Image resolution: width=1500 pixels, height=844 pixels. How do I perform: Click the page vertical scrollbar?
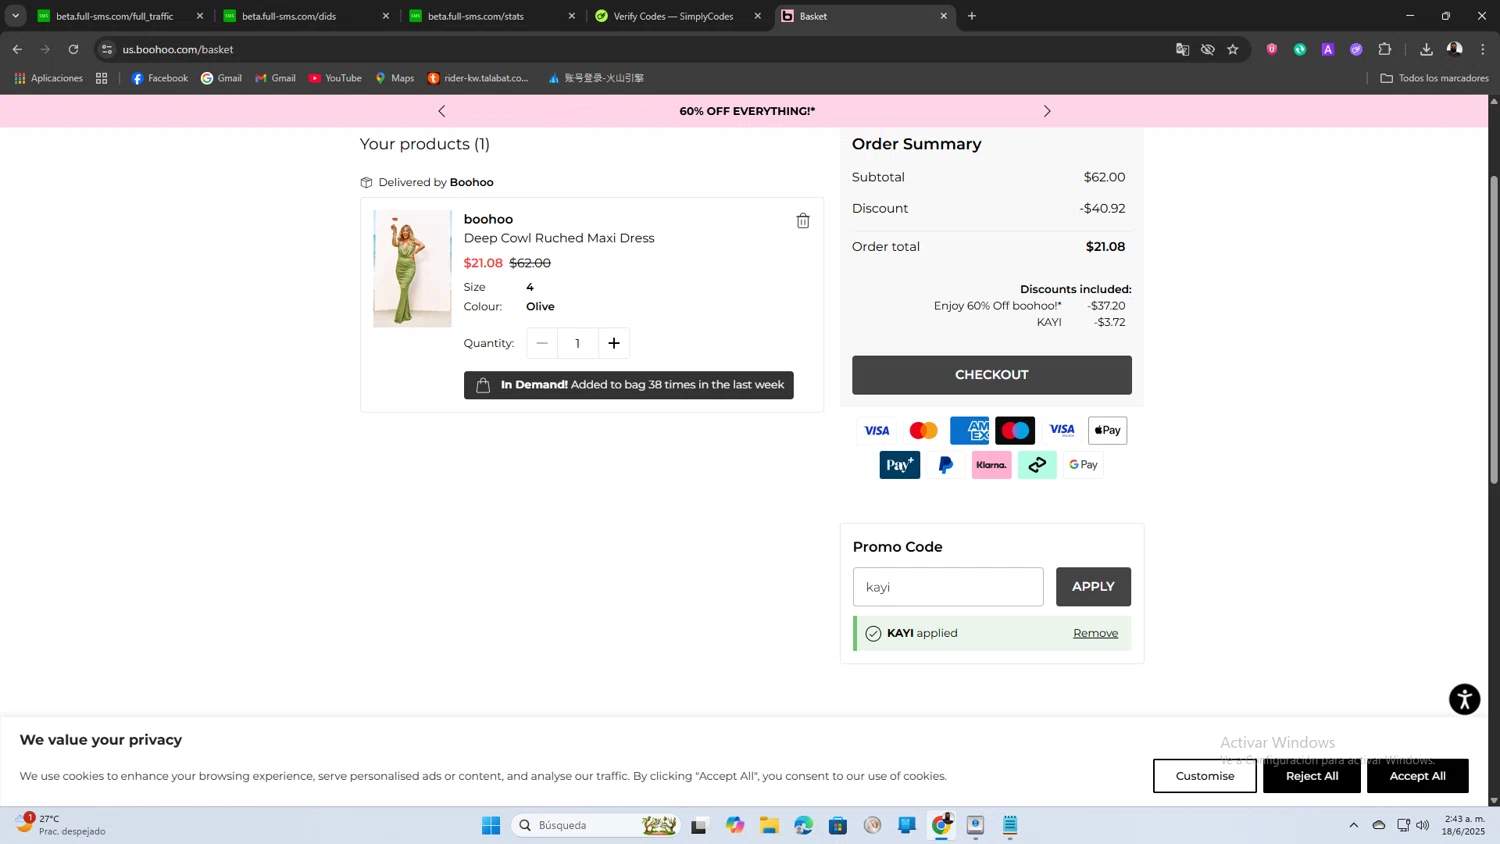(x=1494, y=330)
